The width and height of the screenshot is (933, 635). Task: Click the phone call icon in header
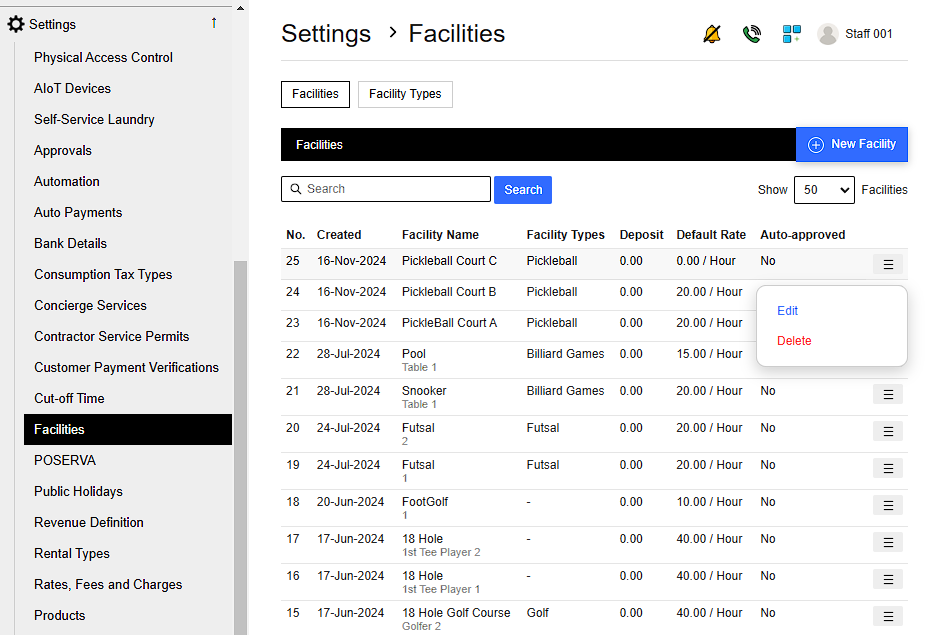[752, 34]
